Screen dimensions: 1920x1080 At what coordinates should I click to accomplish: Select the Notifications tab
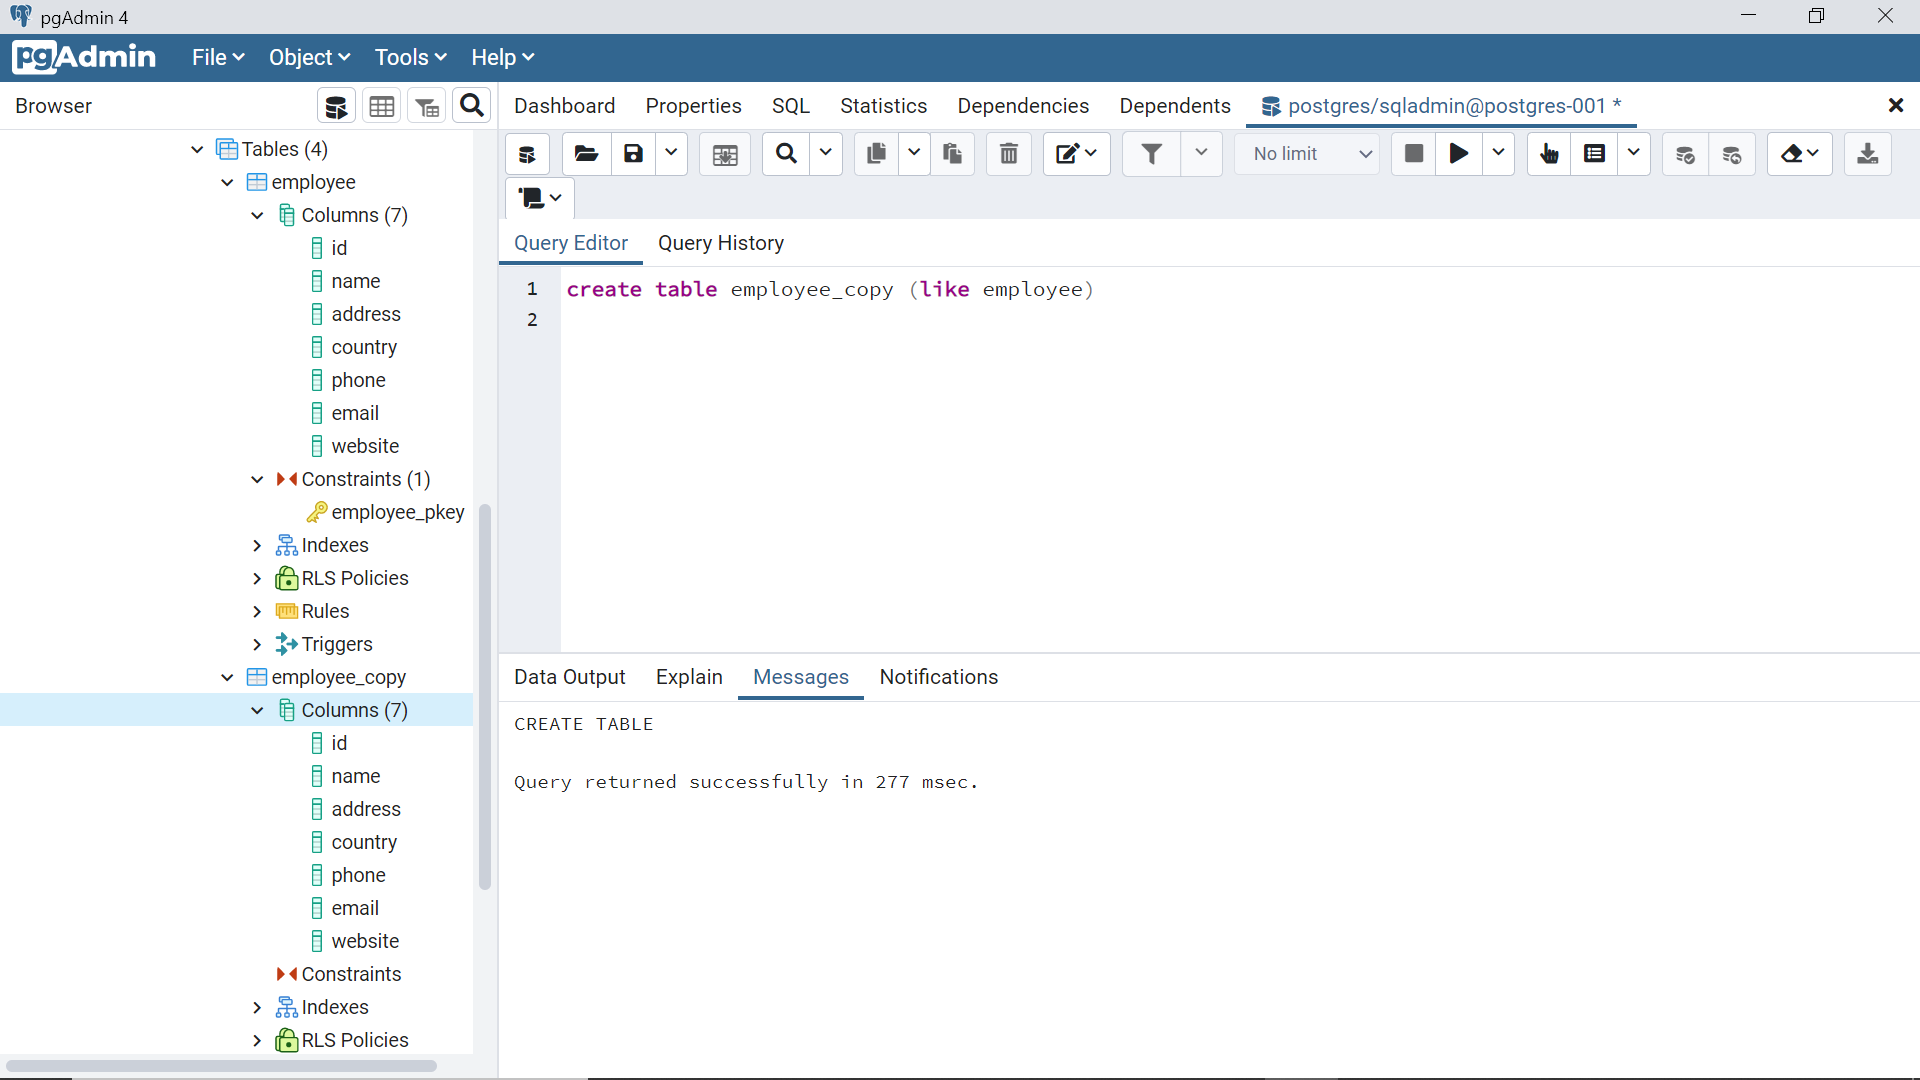point(938,677)
